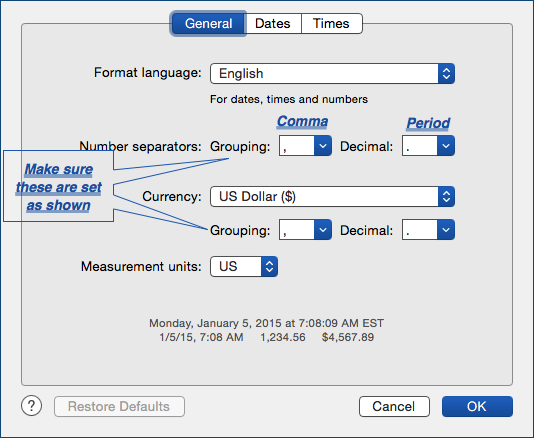Open the Number separators Decimal dropdown
This screenshot has height=438, width=534.
[428, 146]
